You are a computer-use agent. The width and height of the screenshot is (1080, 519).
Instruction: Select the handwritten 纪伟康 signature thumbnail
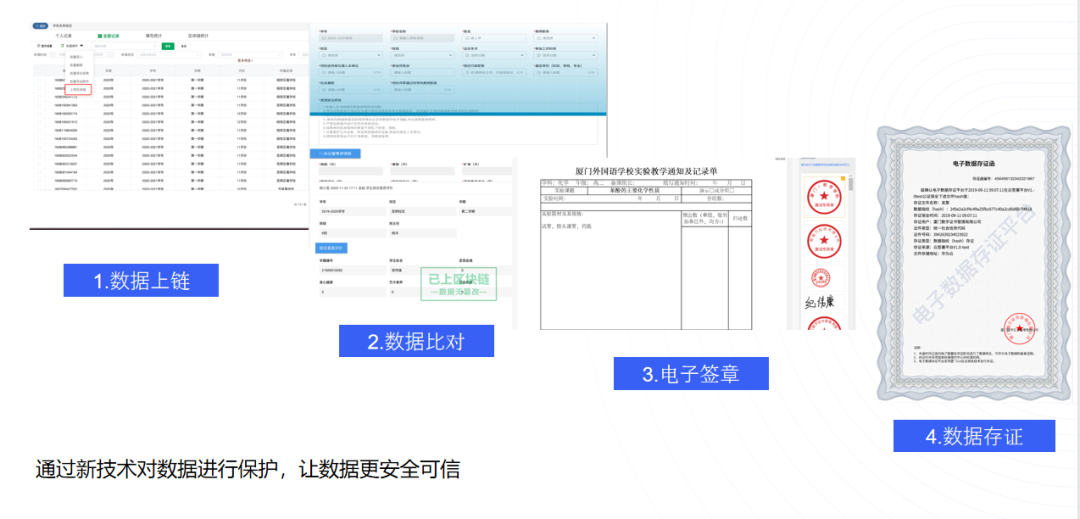[x=824, y=302]
